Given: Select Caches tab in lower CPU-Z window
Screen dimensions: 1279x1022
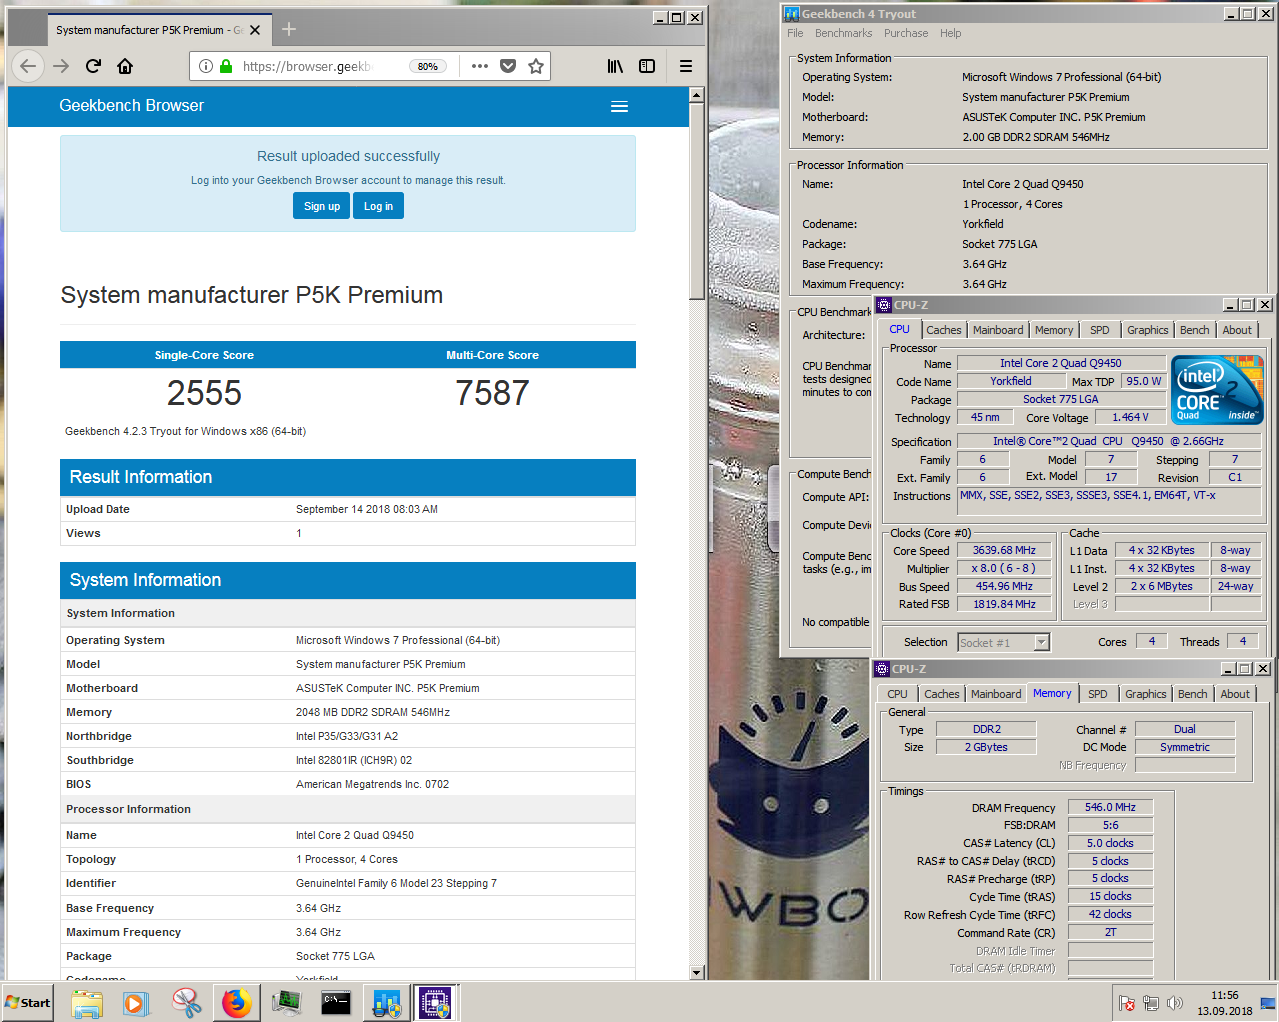Looking at the screenshot, I should [x=941, y=694].
